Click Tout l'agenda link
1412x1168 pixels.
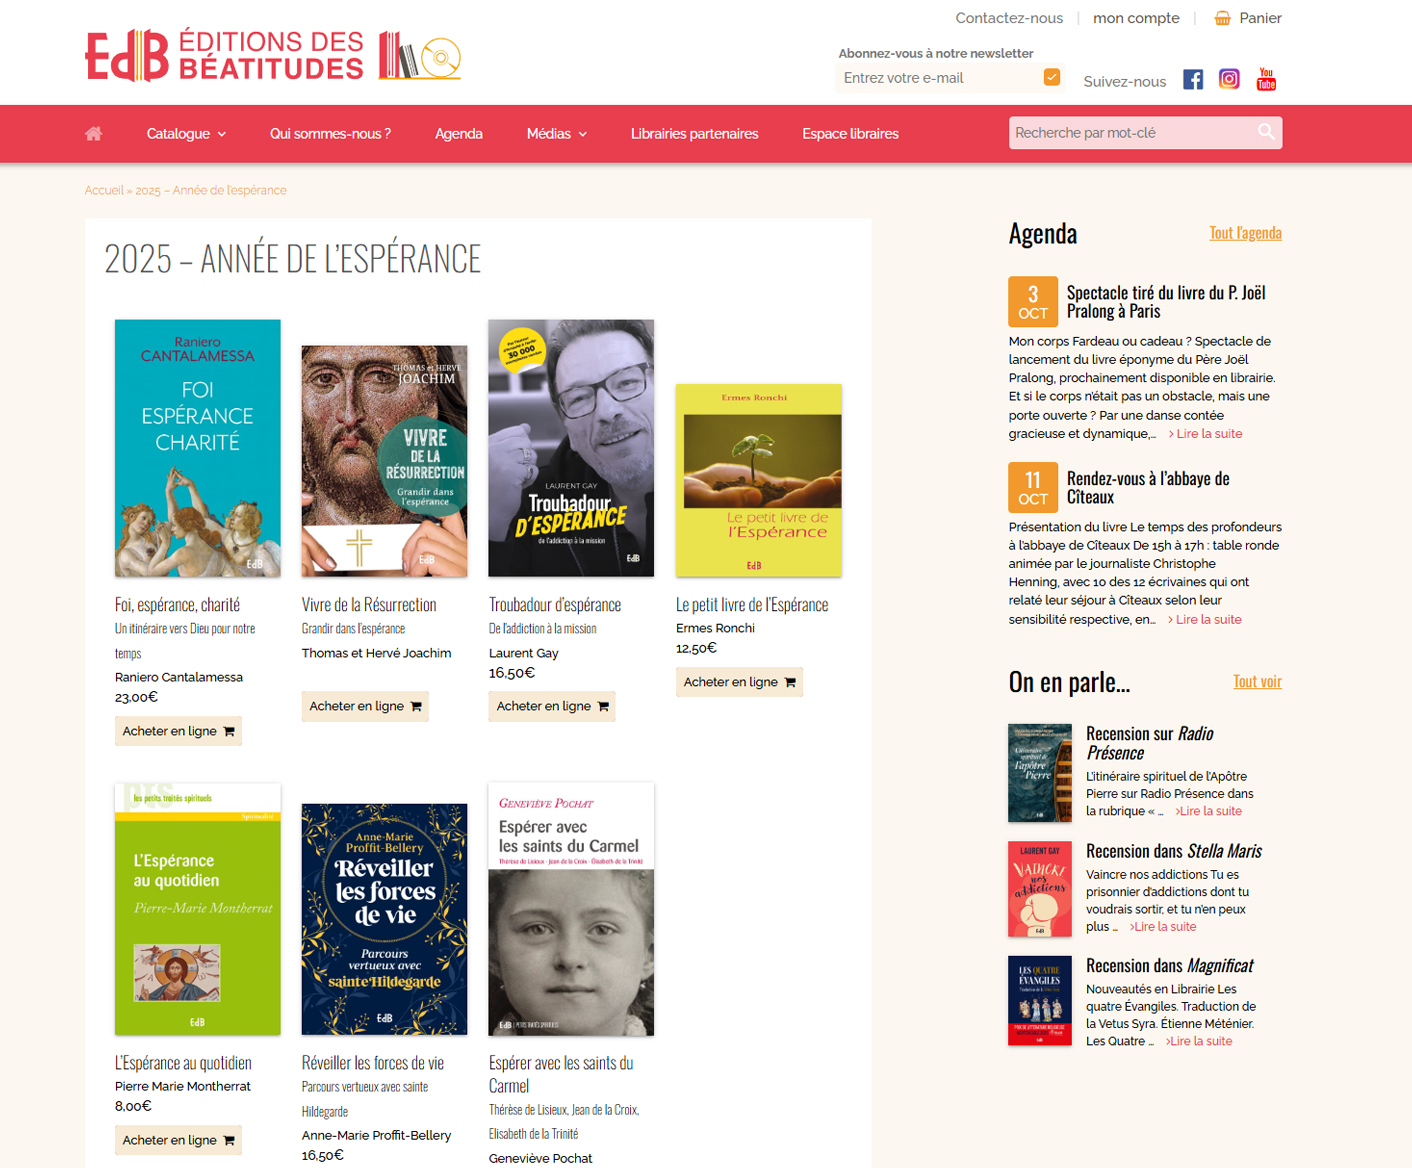tap(1245, 233)
